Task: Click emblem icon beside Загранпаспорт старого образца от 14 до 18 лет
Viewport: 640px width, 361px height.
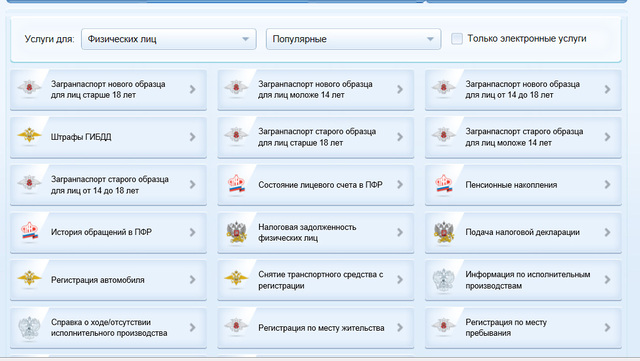Action: pyautogui.click(x=29, y=183)
